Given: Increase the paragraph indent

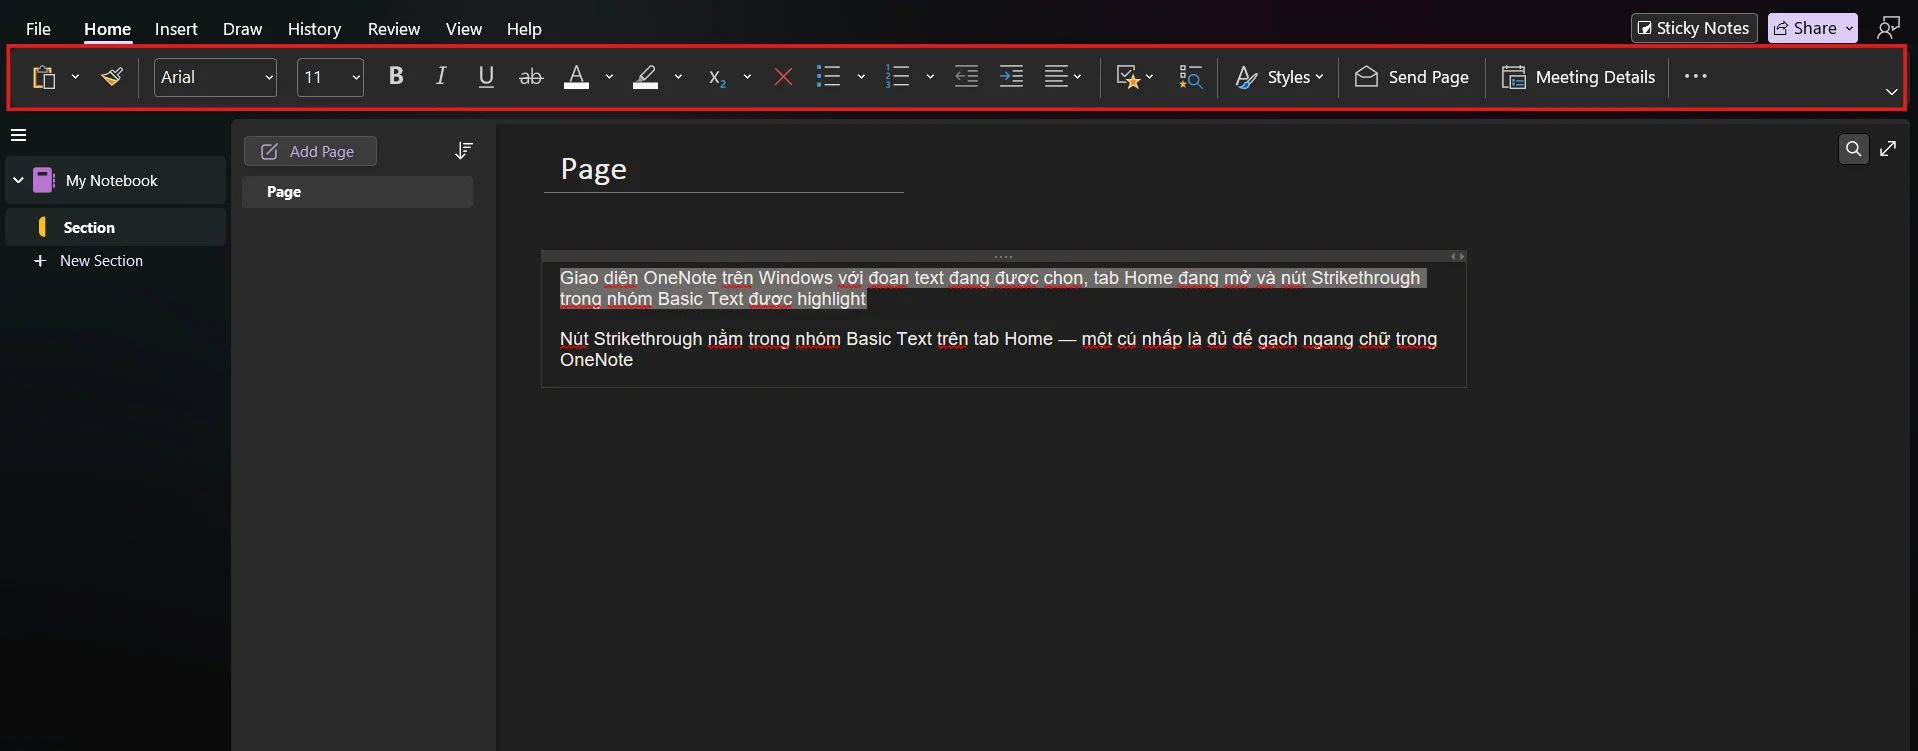Looking at the screenshot, I should coord(1011,77).
